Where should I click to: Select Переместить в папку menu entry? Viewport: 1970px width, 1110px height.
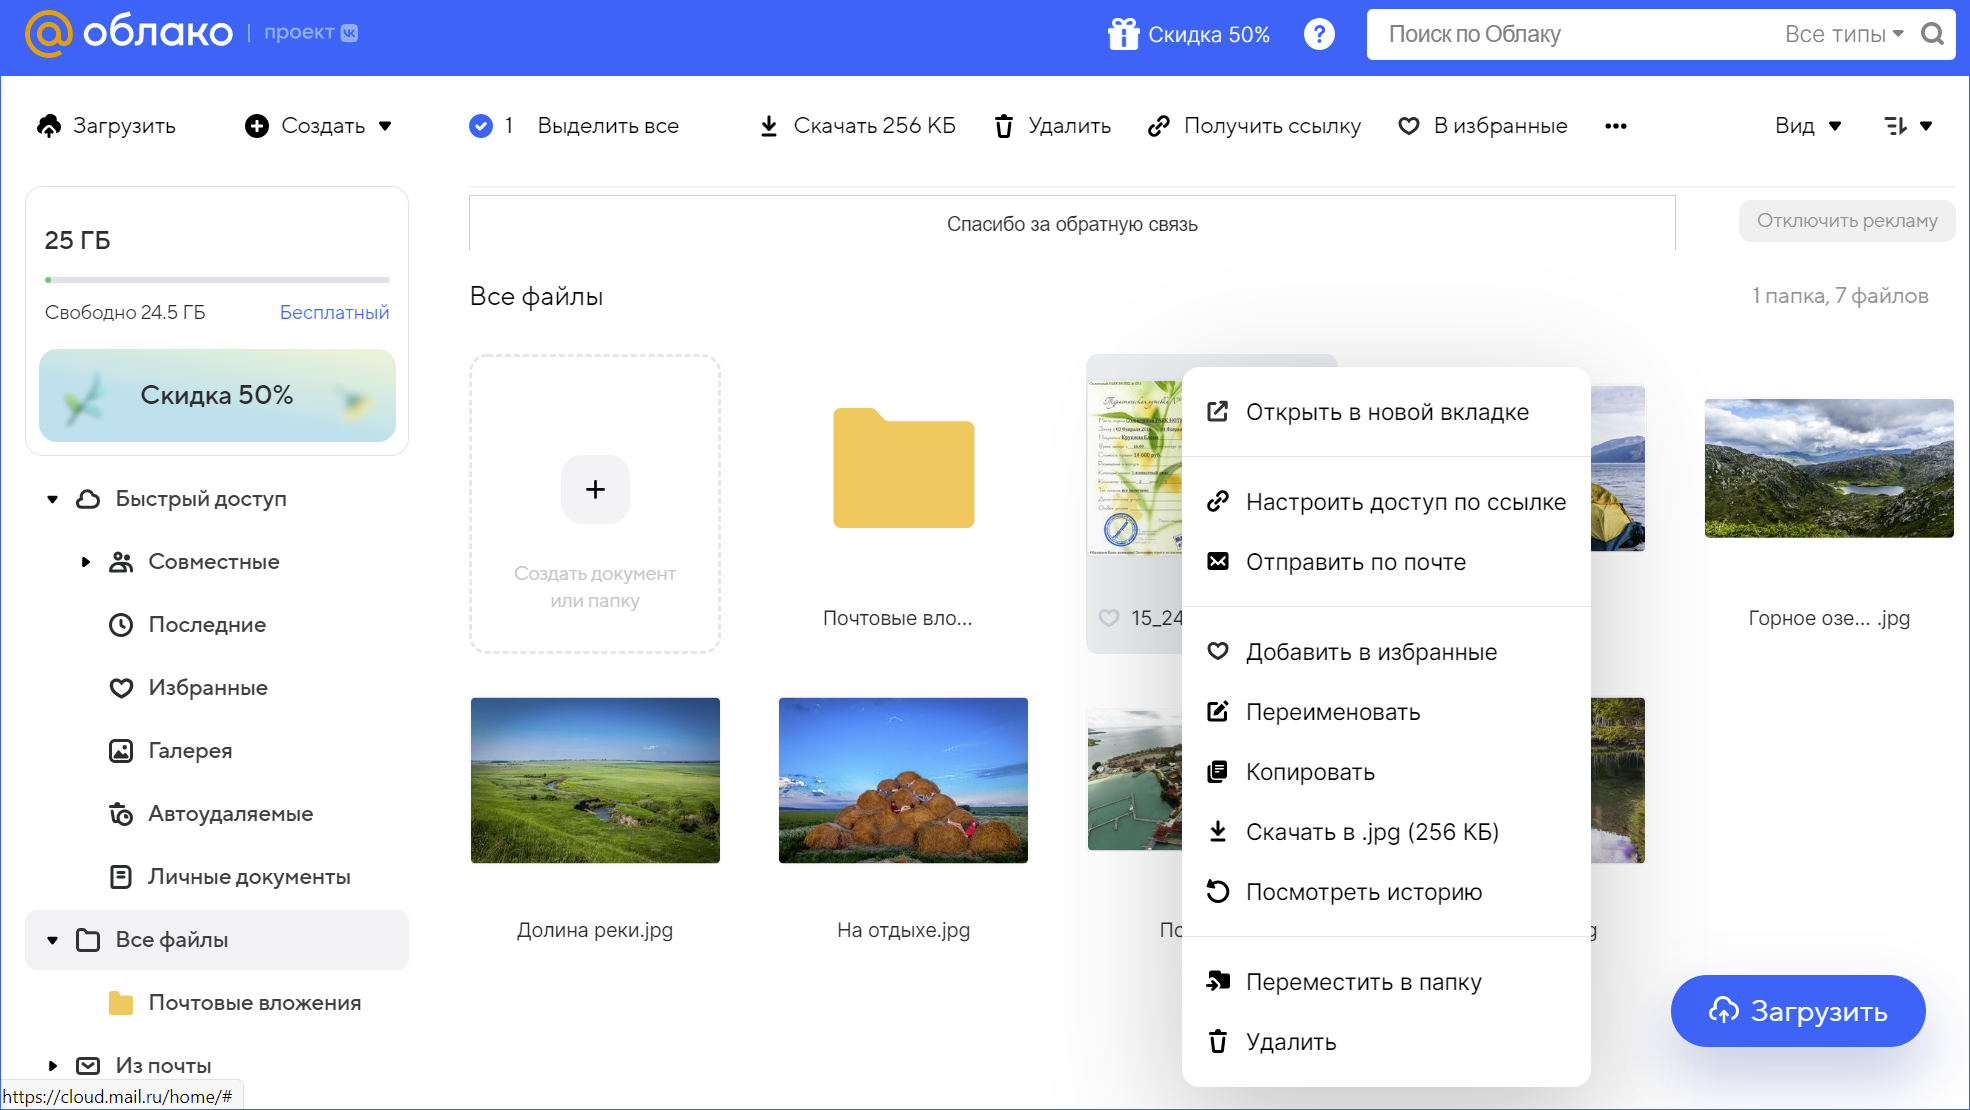(x=1362, y=982)
